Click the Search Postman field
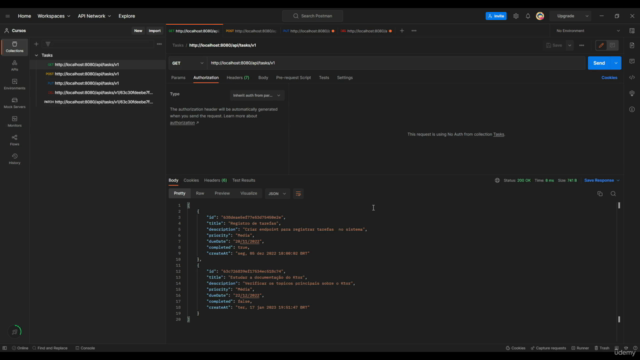 [313, 16]
